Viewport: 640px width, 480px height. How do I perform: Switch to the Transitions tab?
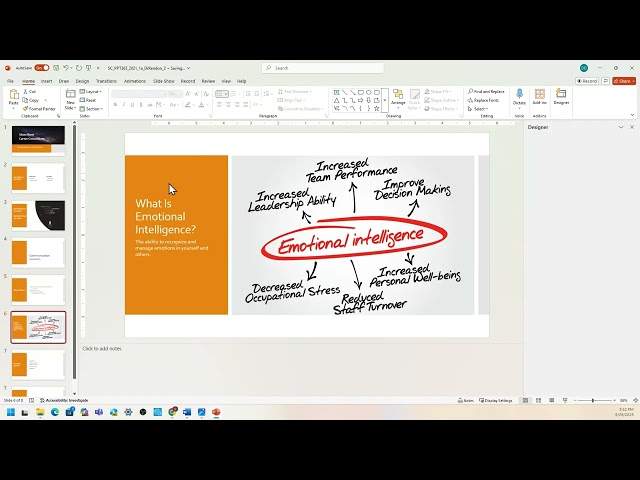(x=106, y=81)
